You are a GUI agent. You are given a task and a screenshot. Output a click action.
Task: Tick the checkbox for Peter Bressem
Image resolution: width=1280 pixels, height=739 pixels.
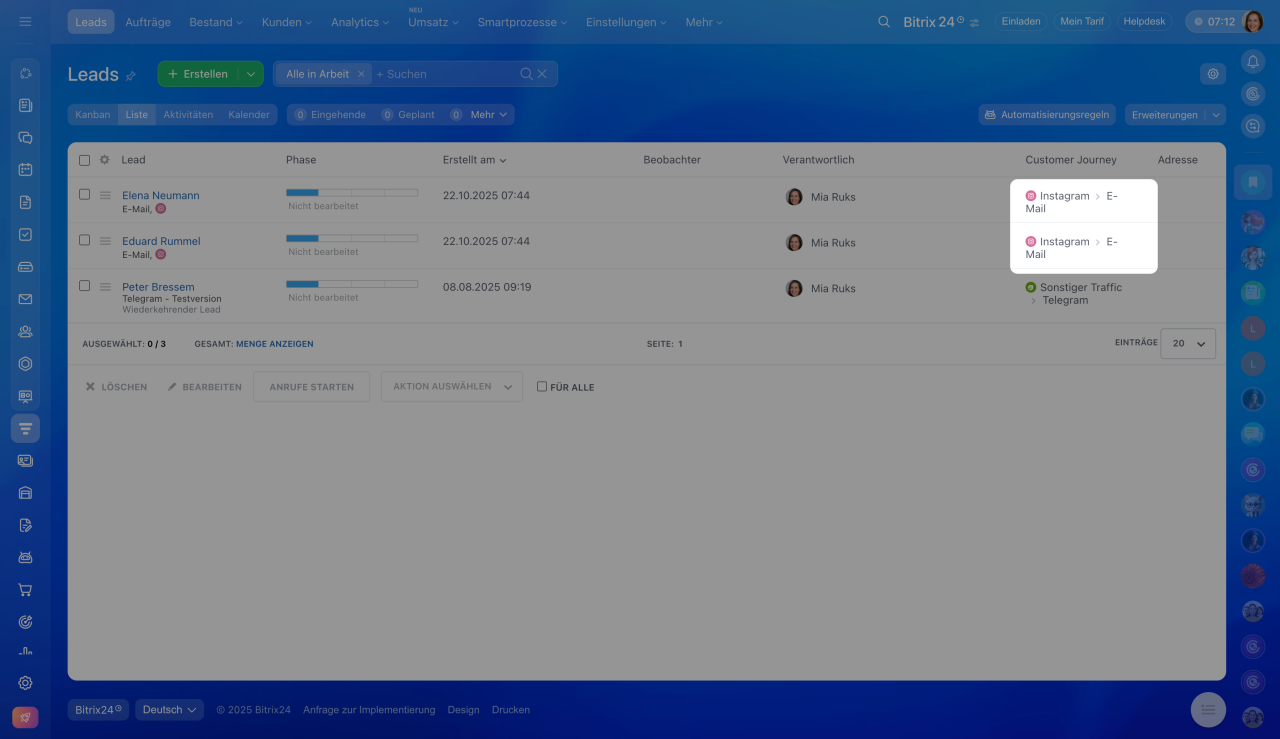pyautogui.click(x=84, y=286)
